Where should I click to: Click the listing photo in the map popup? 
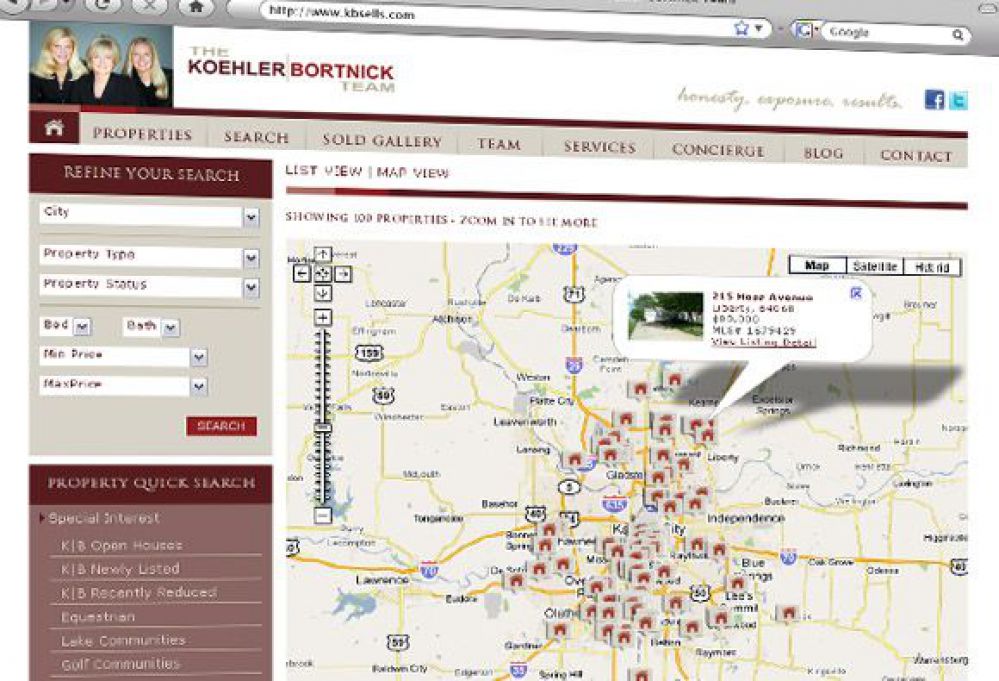(x=666, y=317)
